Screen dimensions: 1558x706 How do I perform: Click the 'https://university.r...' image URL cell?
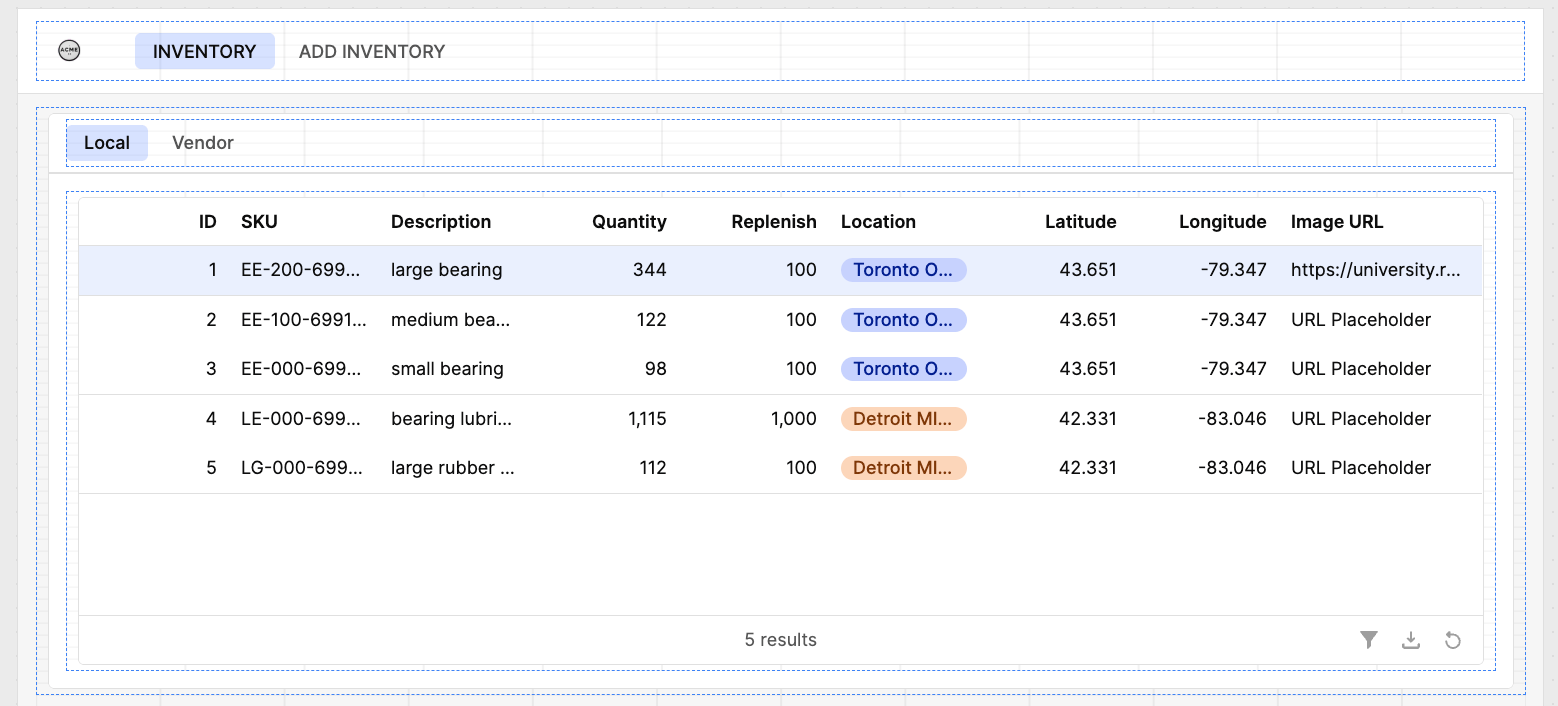click(1375, 270)
